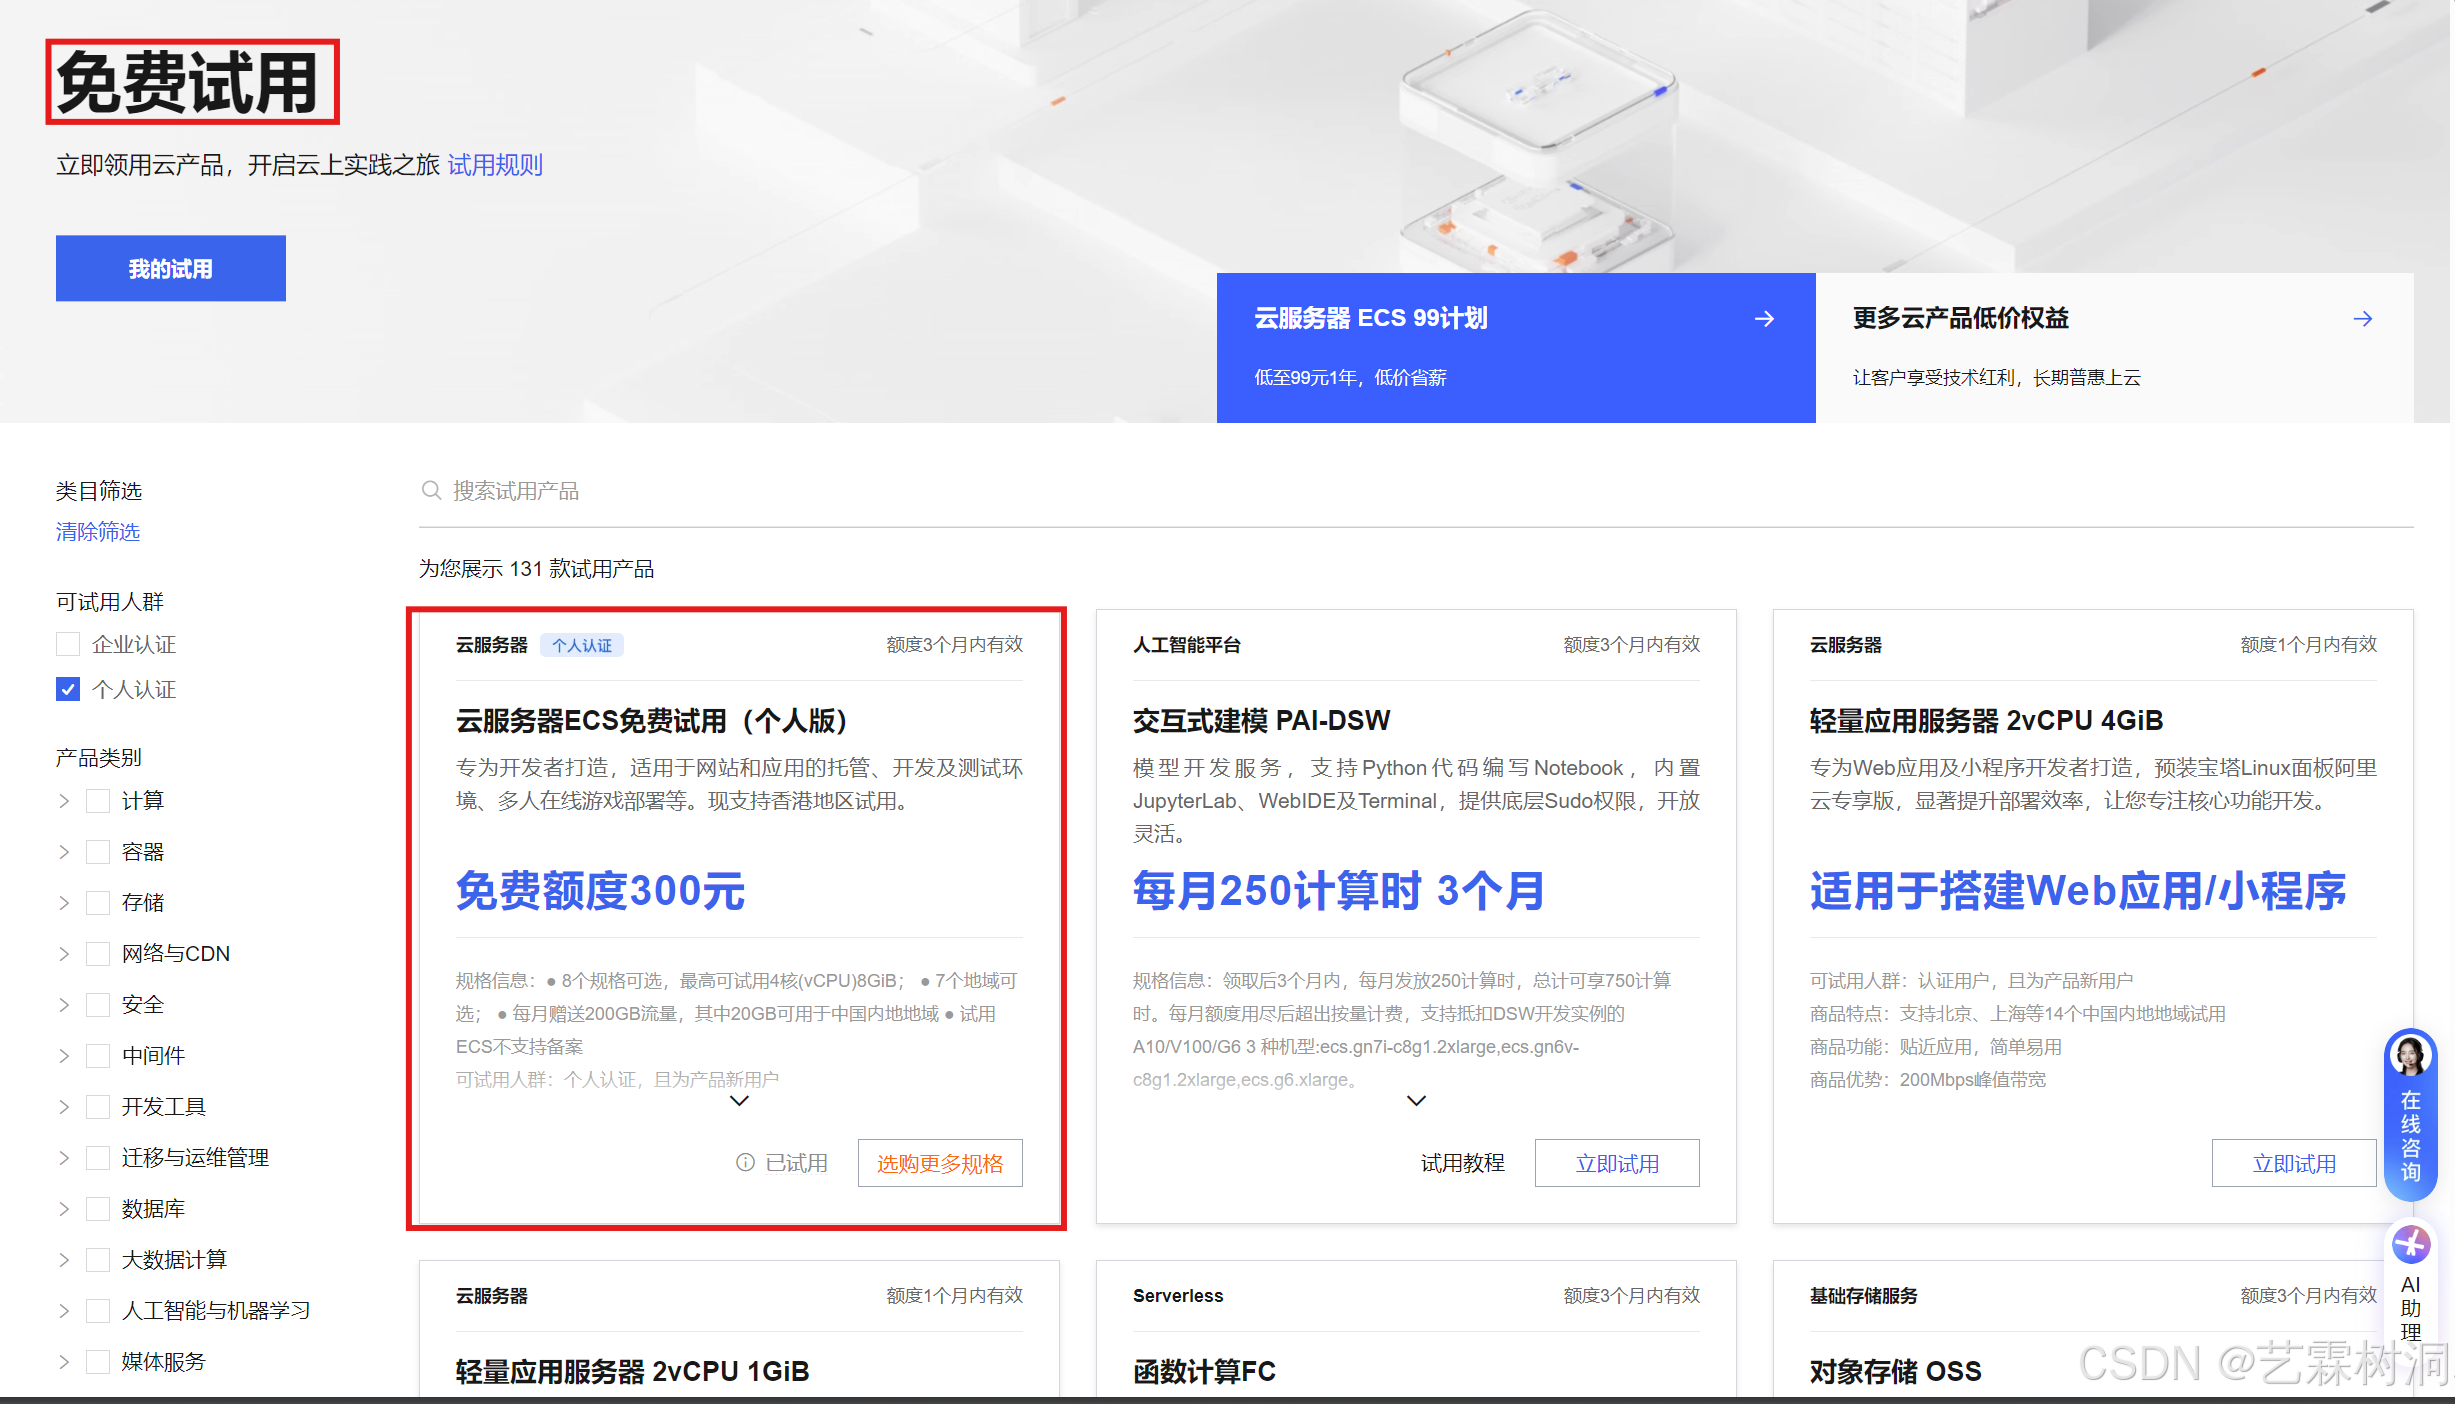Click 选购更多规格 button

click(x=940, y=1163)
